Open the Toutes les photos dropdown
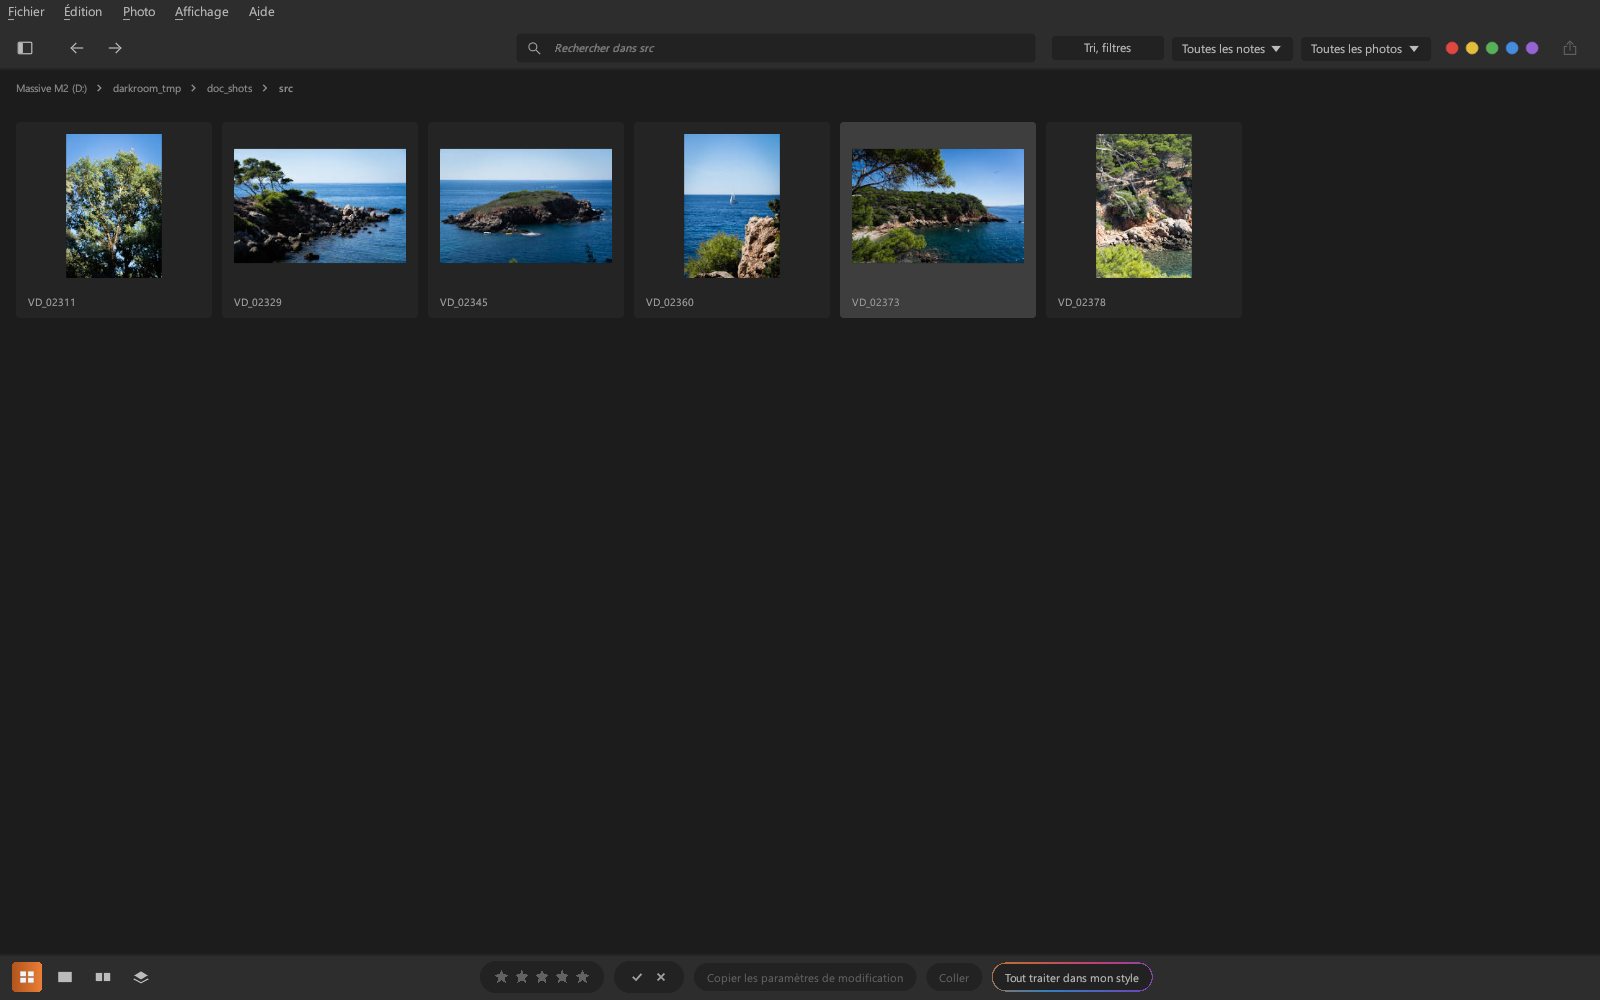This screenshot has height=1000, width=1600. [x=1365, y=48]
